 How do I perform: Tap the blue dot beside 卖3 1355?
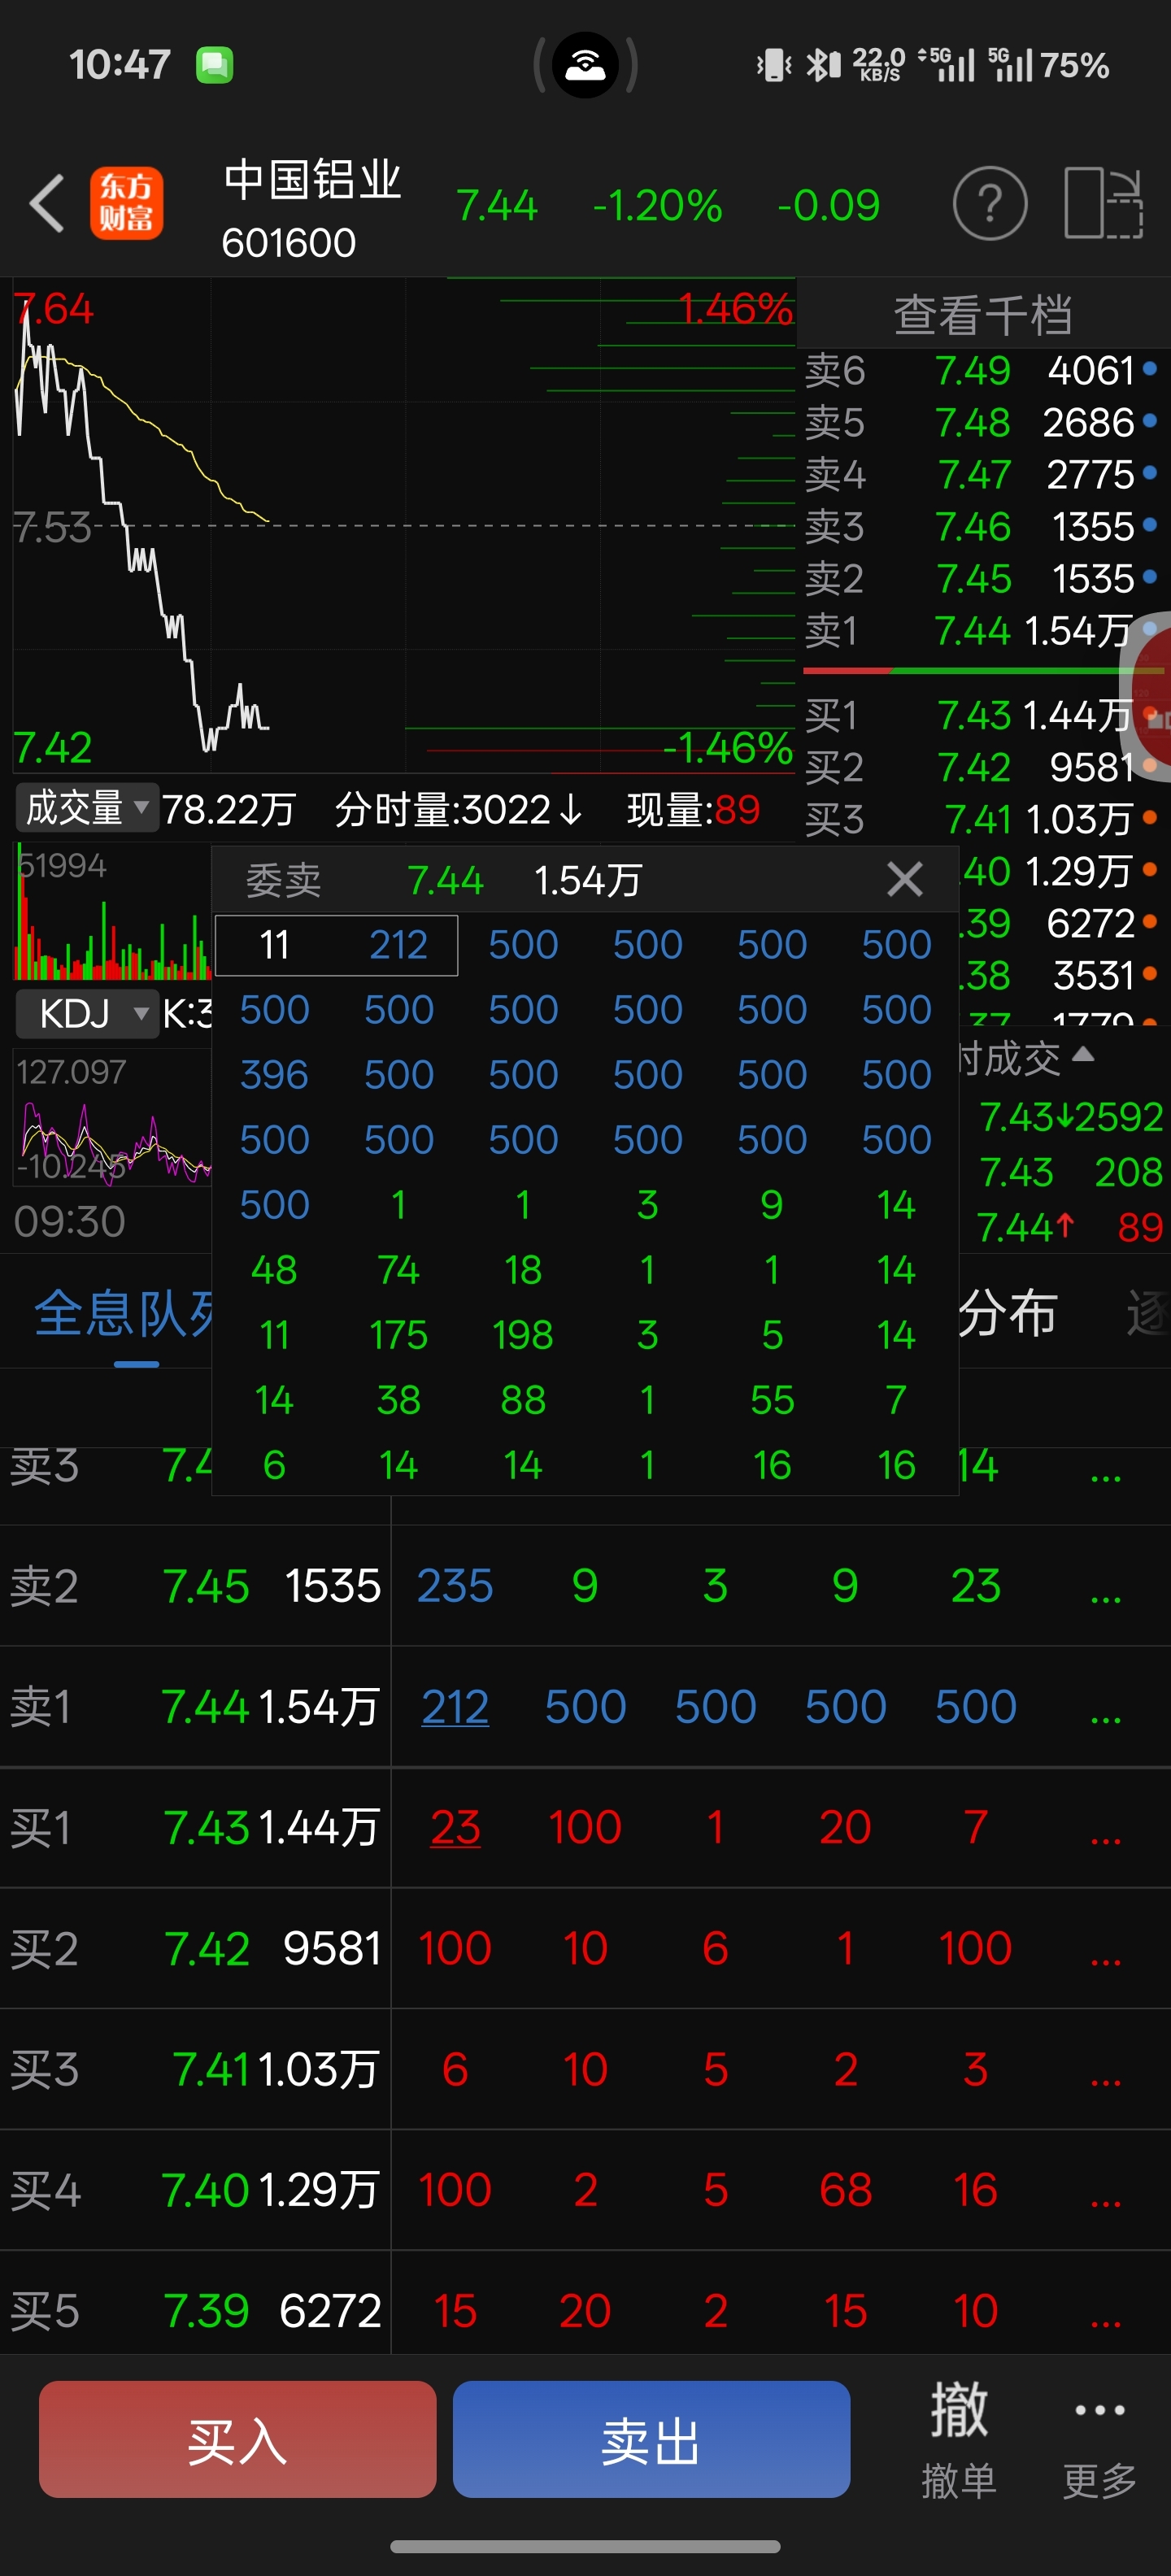(x=1149, y=526)
